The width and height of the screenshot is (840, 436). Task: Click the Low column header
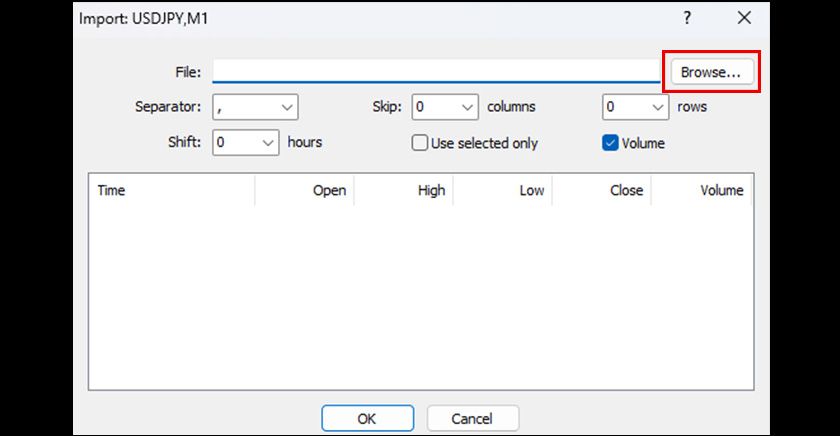[x=503, y=190]
